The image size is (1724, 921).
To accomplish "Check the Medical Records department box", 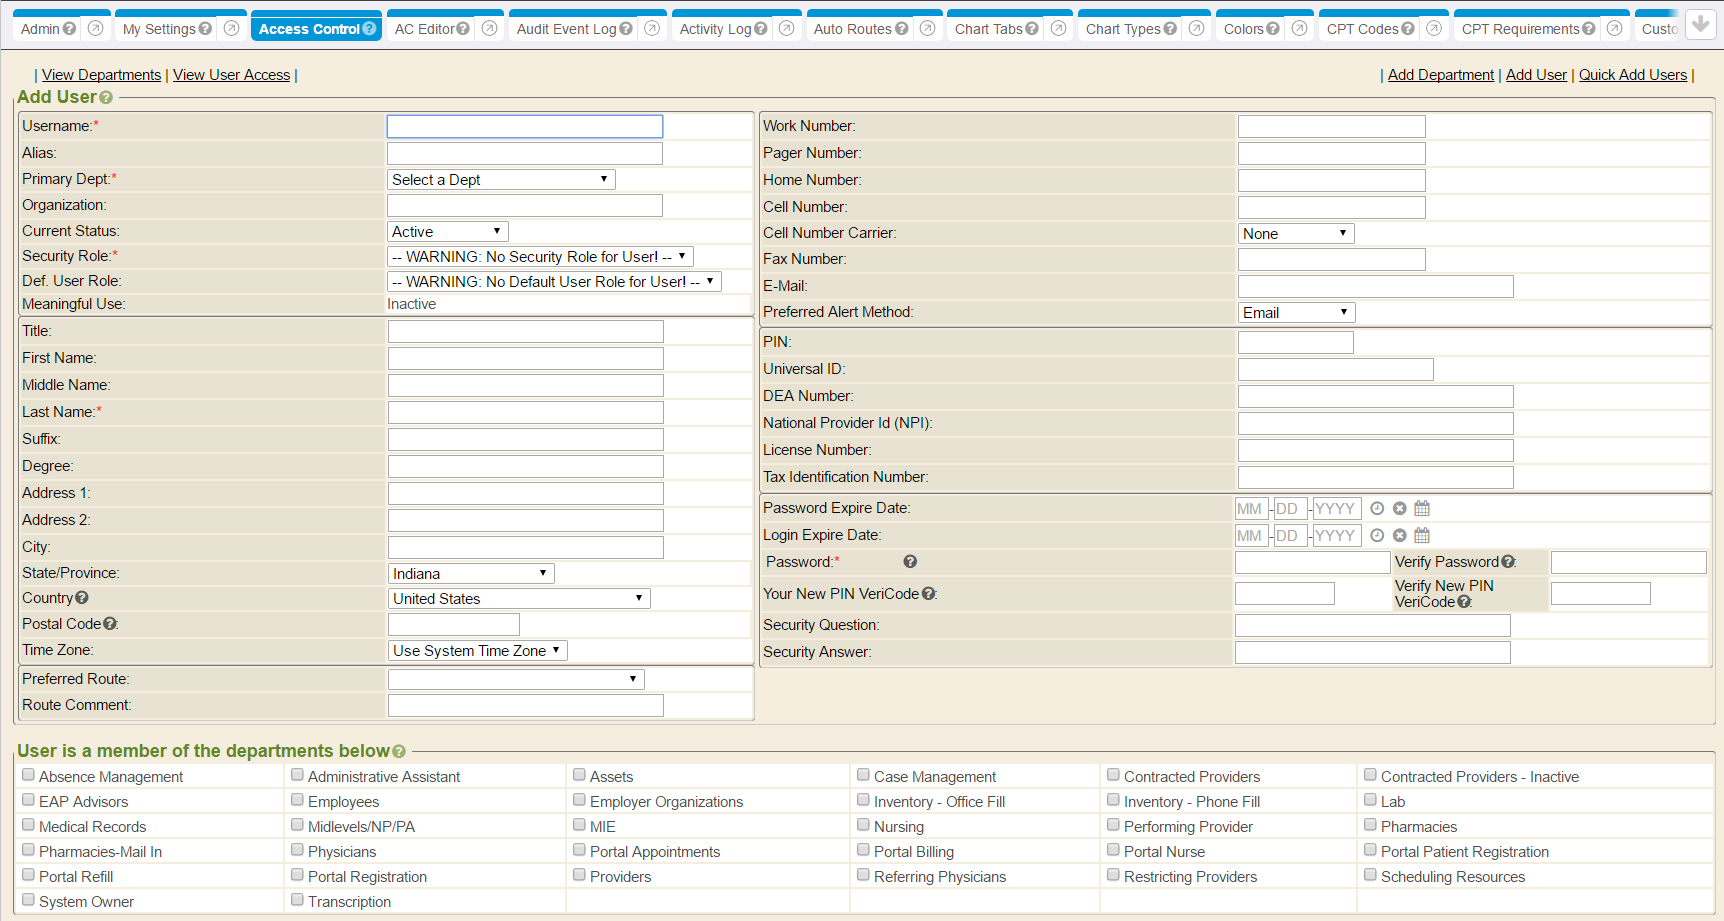I will click(29, 825).
